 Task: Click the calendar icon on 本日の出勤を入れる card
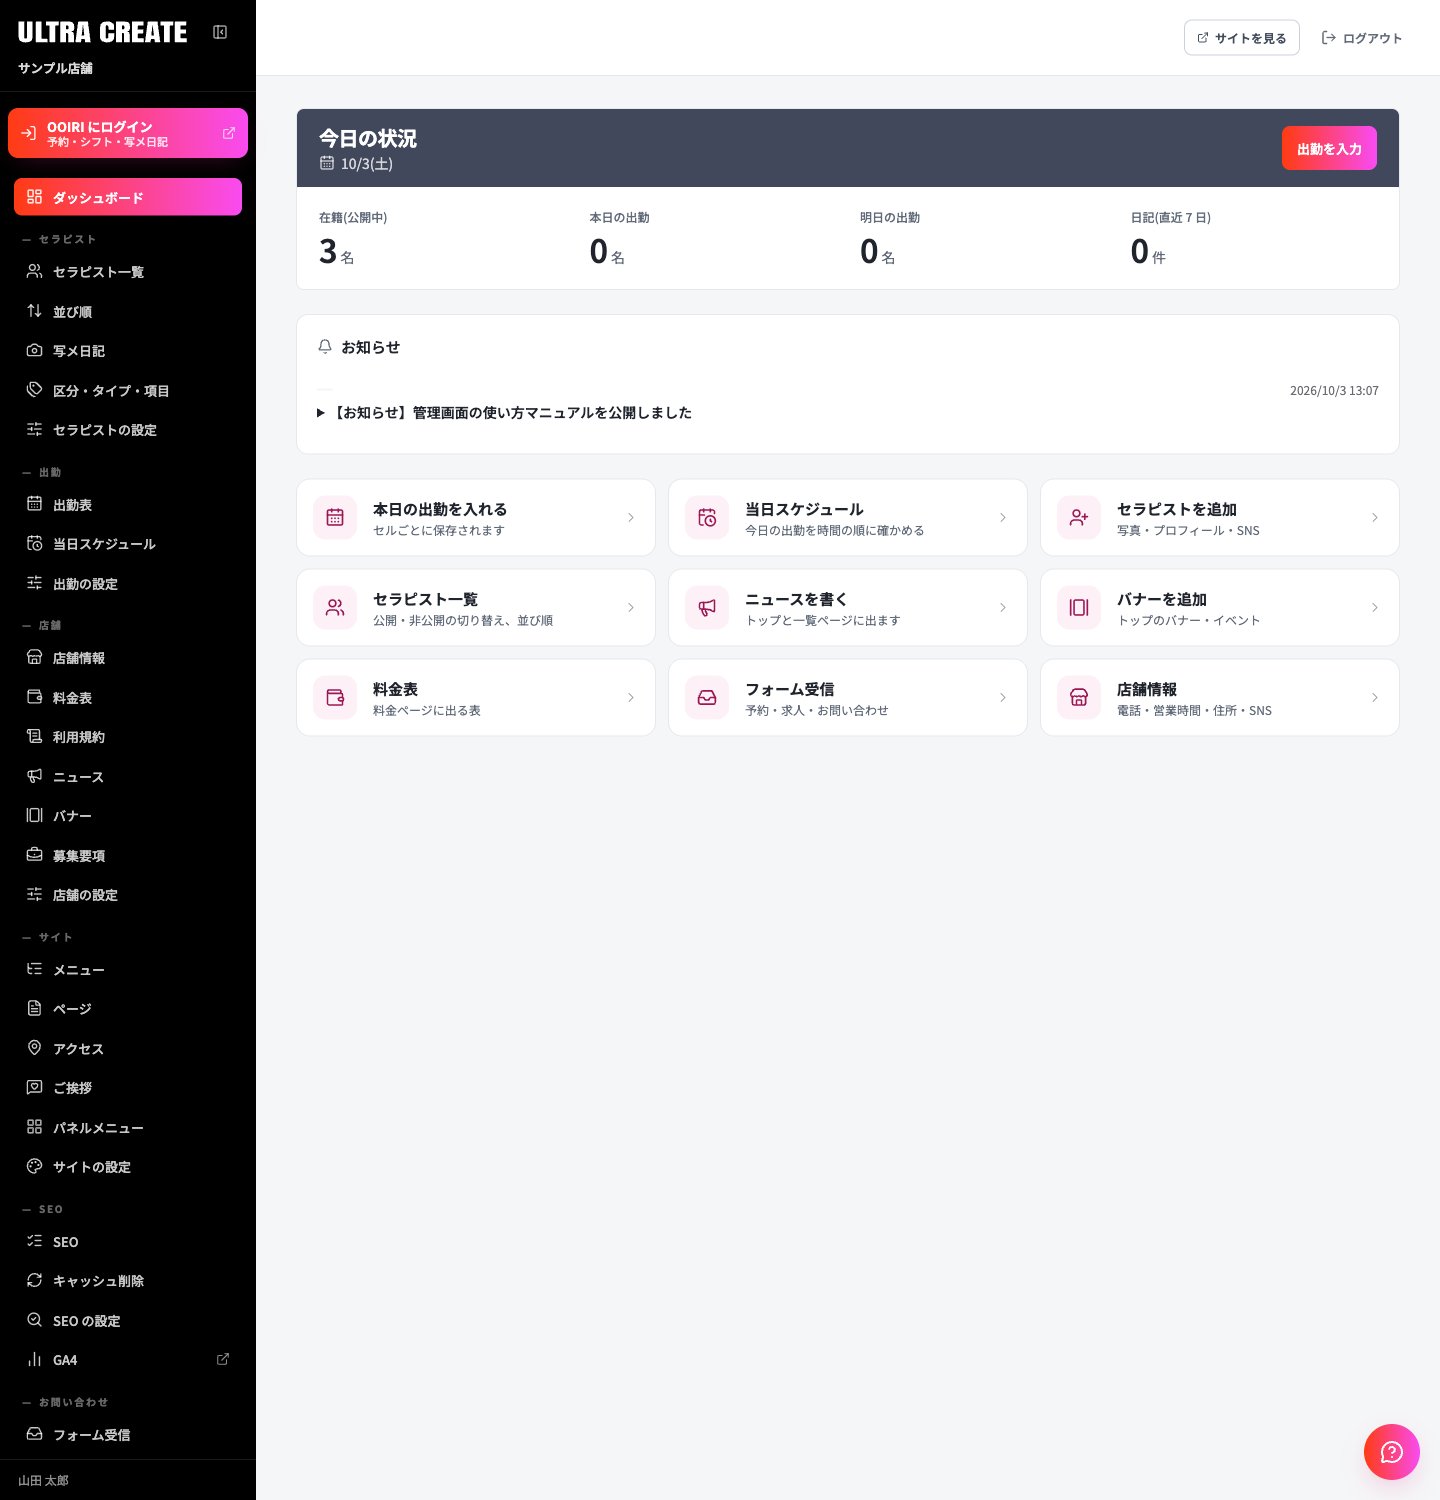tap(335, 517)
